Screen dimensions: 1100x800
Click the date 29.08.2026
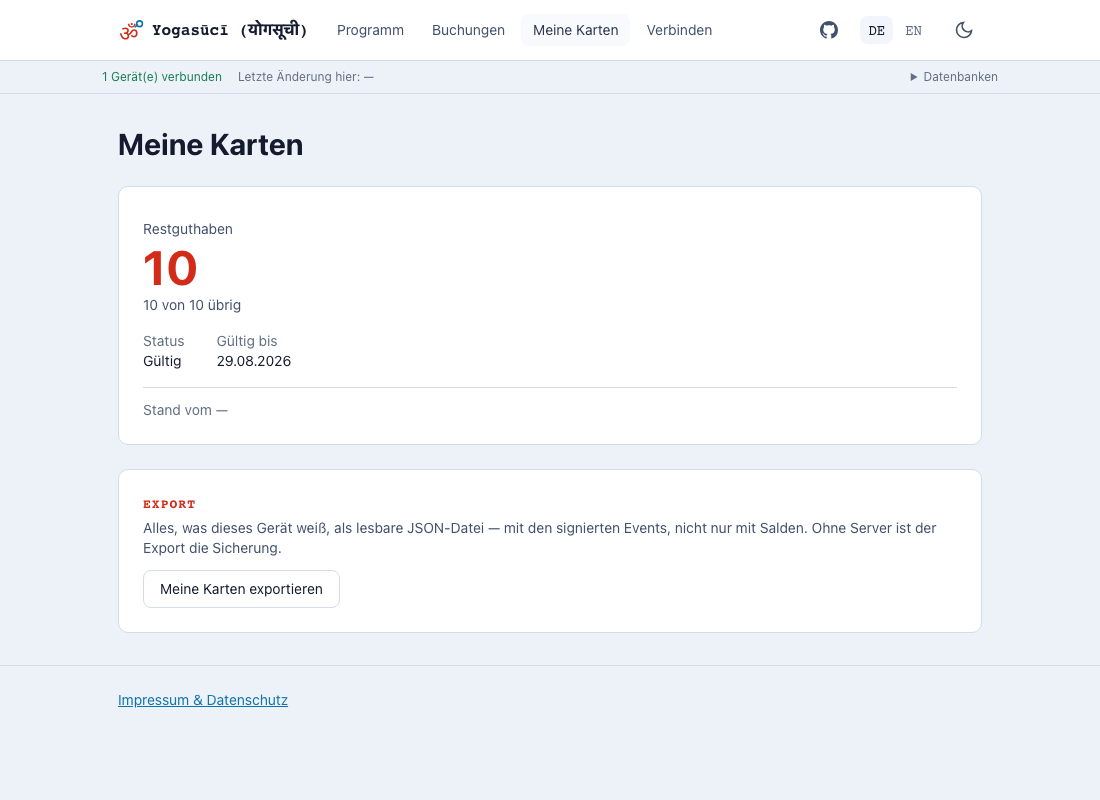[254, 361]
